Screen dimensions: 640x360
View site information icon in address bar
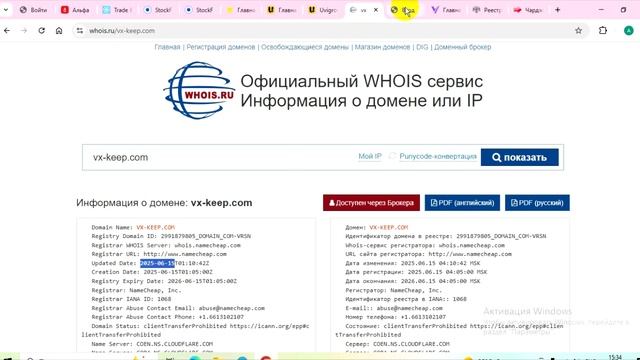click(80, 31)
